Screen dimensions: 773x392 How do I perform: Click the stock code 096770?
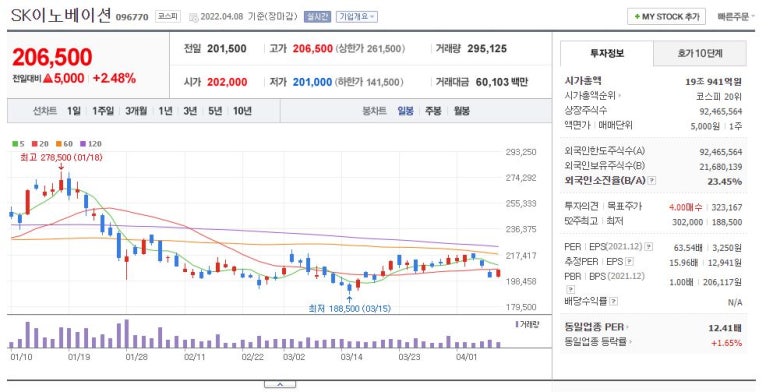coord(132,17)
